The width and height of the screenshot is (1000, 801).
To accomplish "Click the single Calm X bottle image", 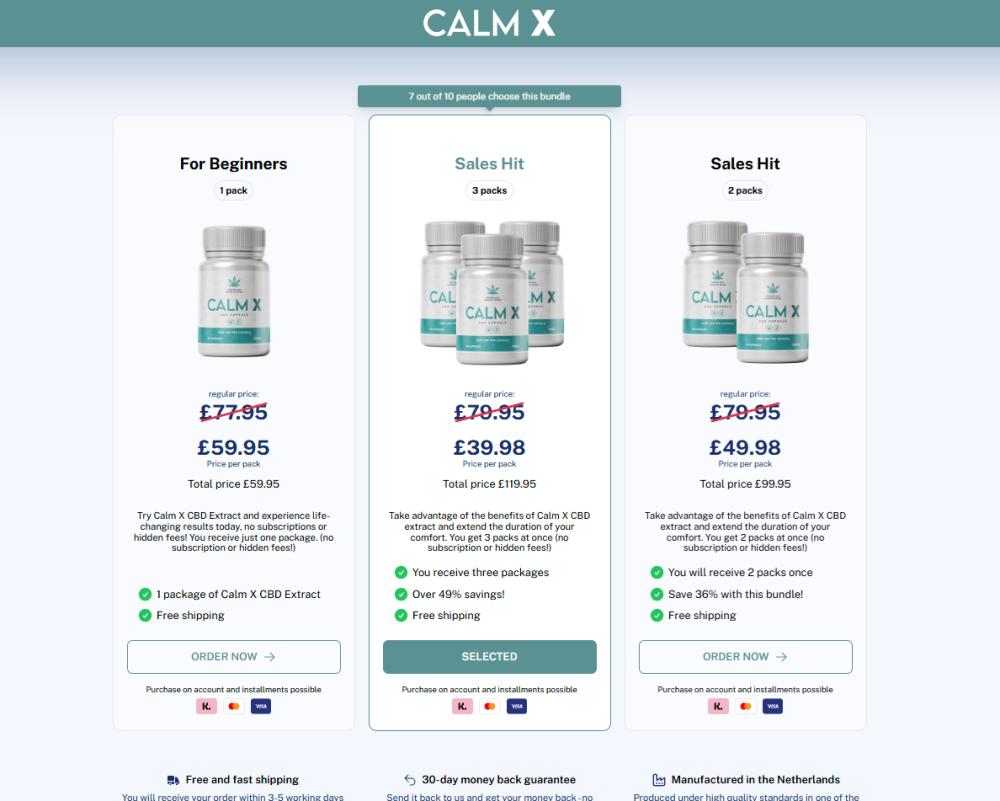I will click(234, 291).
